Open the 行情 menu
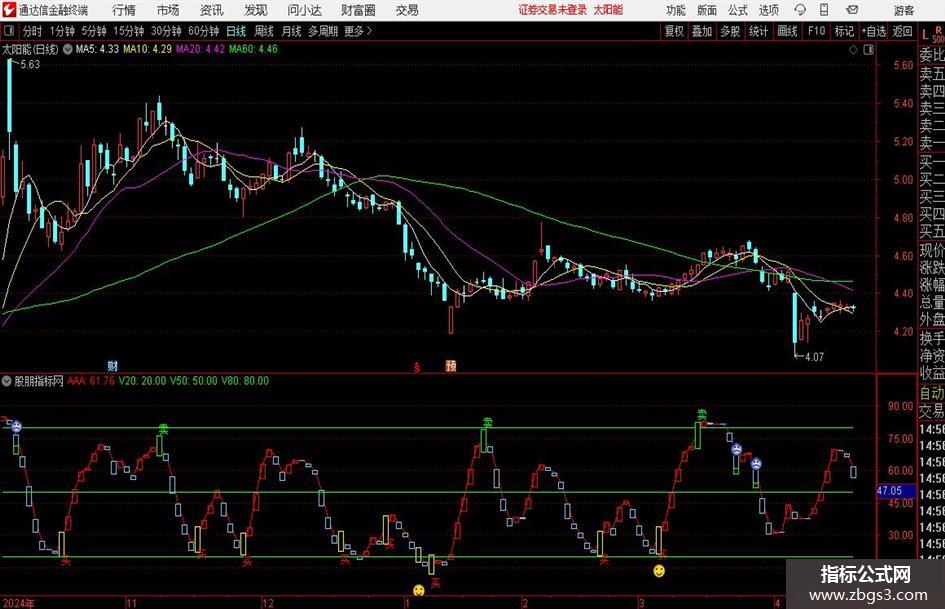The width and height of the screenshot is (945, 609). [124, 10]
